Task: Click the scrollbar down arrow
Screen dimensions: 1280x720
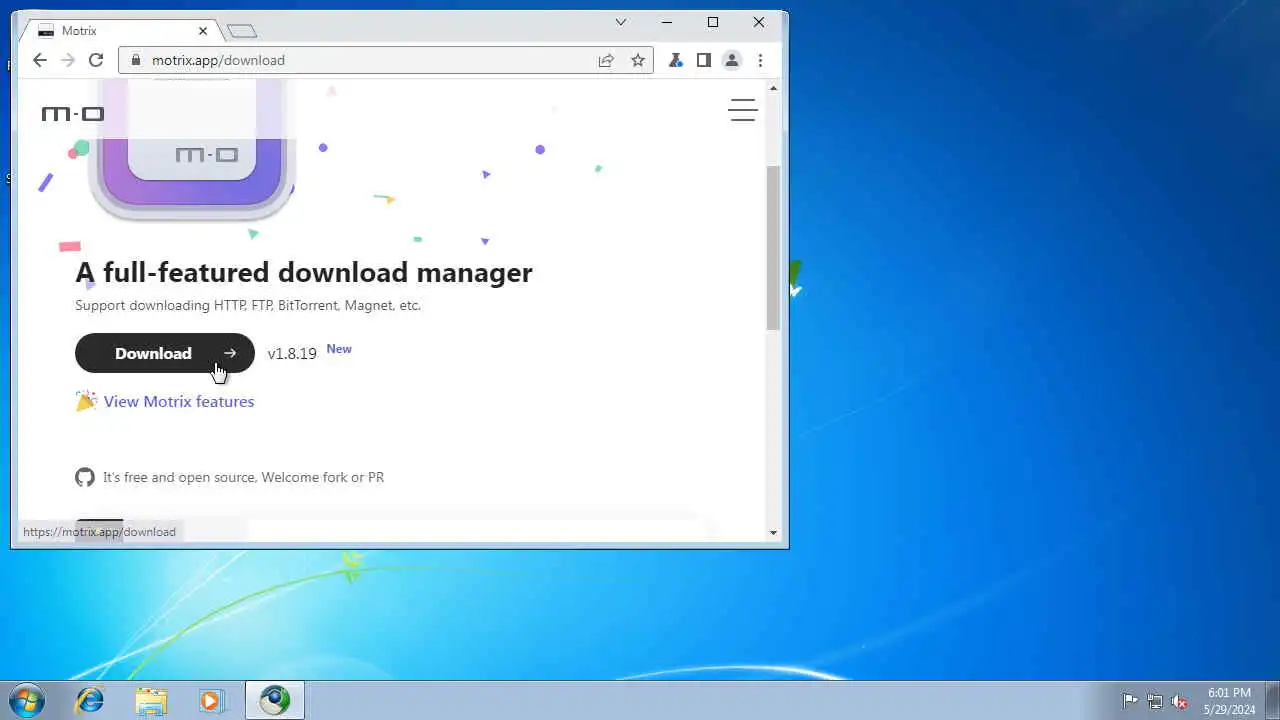Action: [773, 532]
